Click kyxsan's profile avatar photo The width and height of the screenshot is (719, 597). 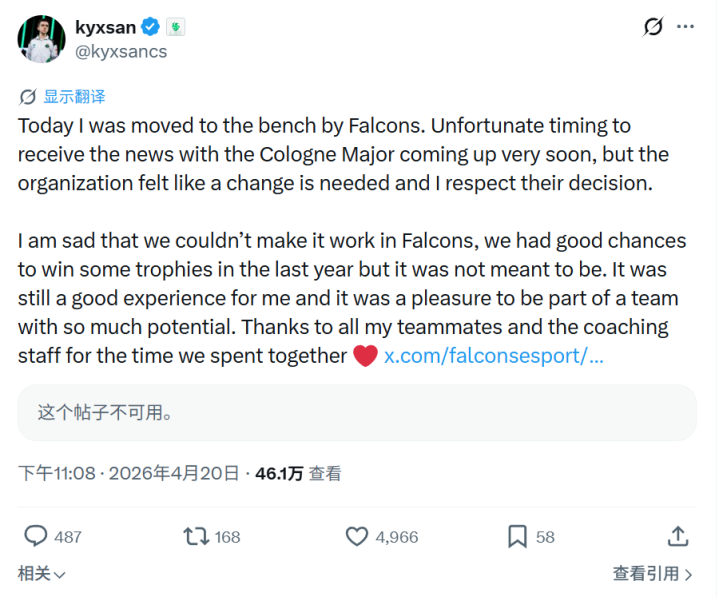(x=39, y=37)
